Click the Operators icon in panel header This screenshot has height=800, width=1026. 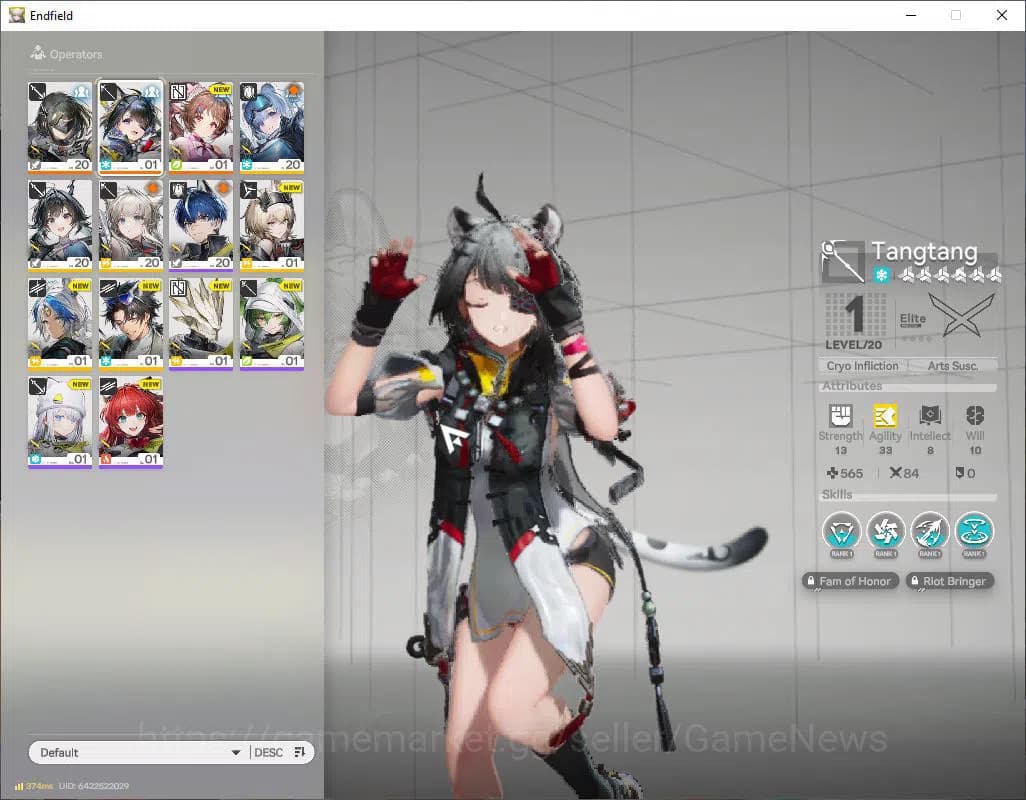click(37, 53)
